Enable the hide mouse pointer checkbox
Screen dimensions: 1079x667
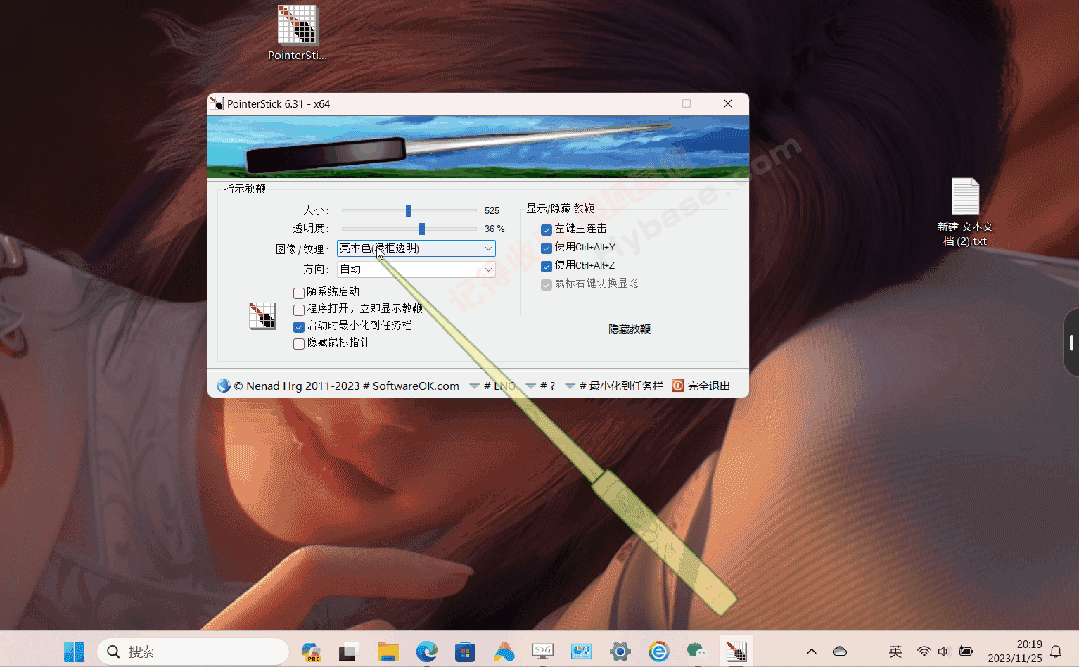[299, 343]
